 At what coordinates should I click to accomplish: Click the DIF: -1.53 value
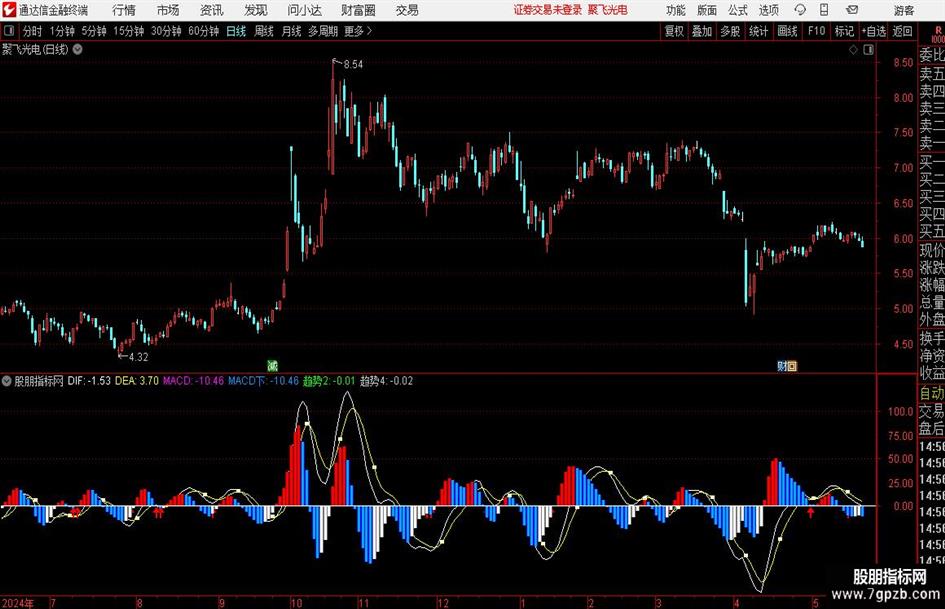(89, 381)
